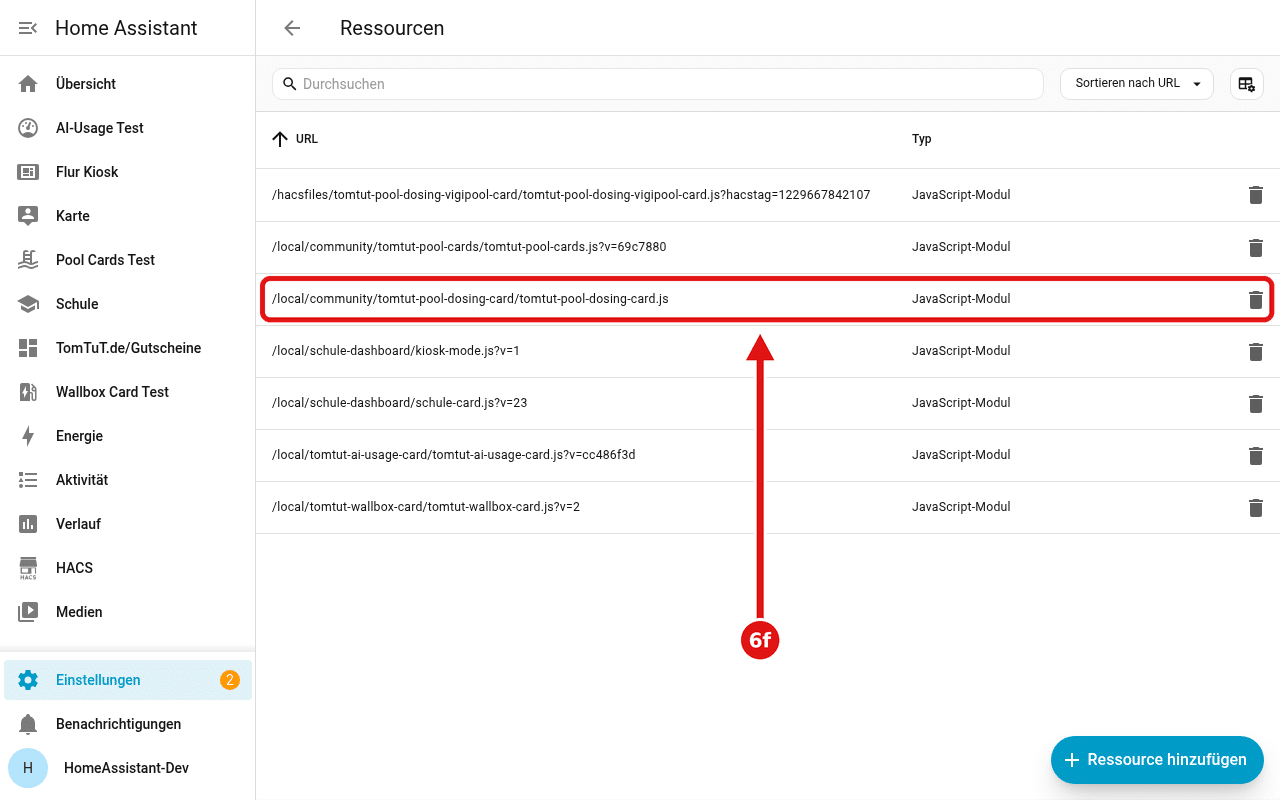Go back with the arrow next to Ressourcen
The image size is (1280, 800).
(x=292, y=28)
